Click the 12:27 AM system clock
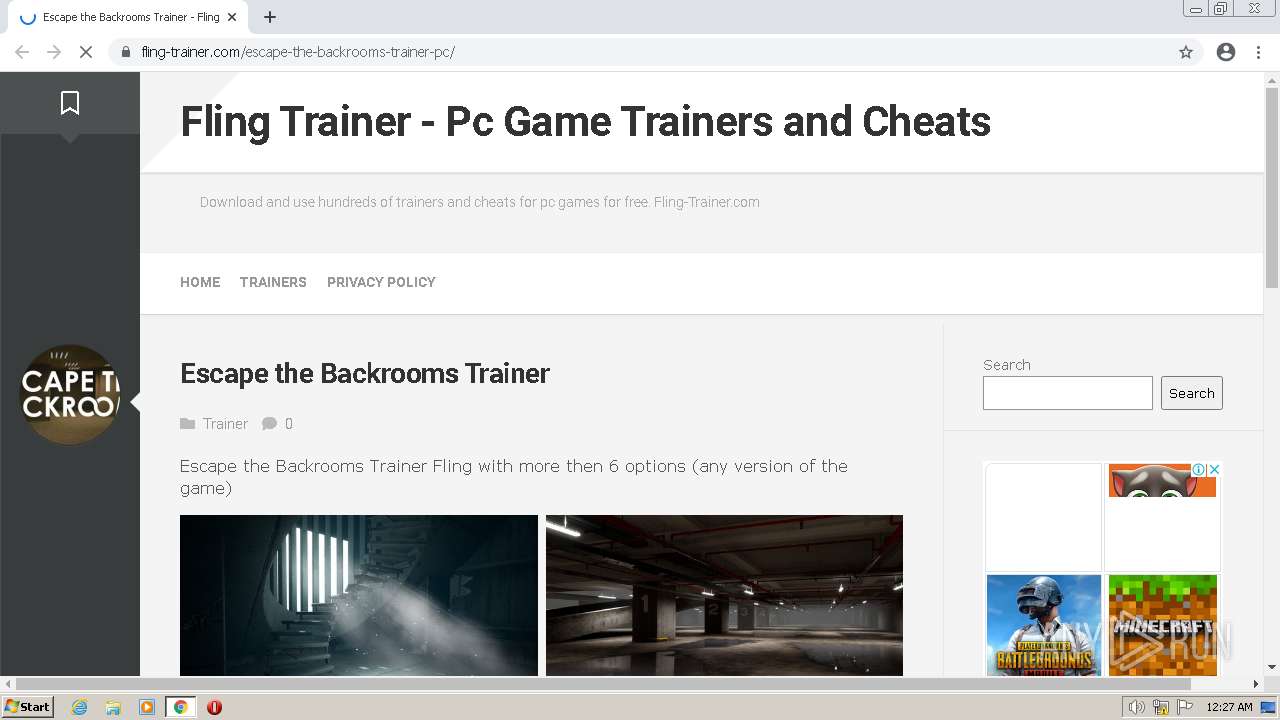Image resolution: width=1280 pixels, height=720 pixels. 1229,707
